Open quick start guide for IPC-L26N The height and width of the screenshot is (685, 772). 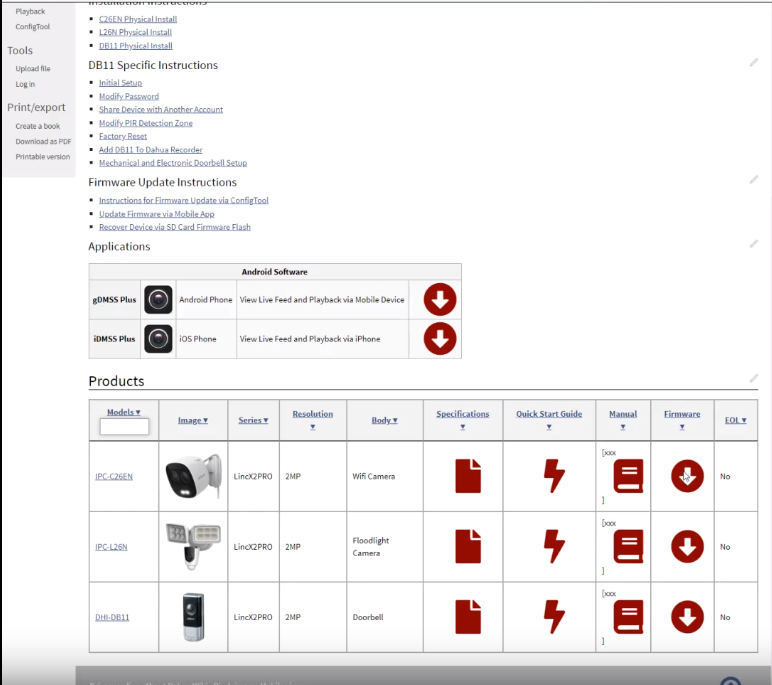point(554,547)
